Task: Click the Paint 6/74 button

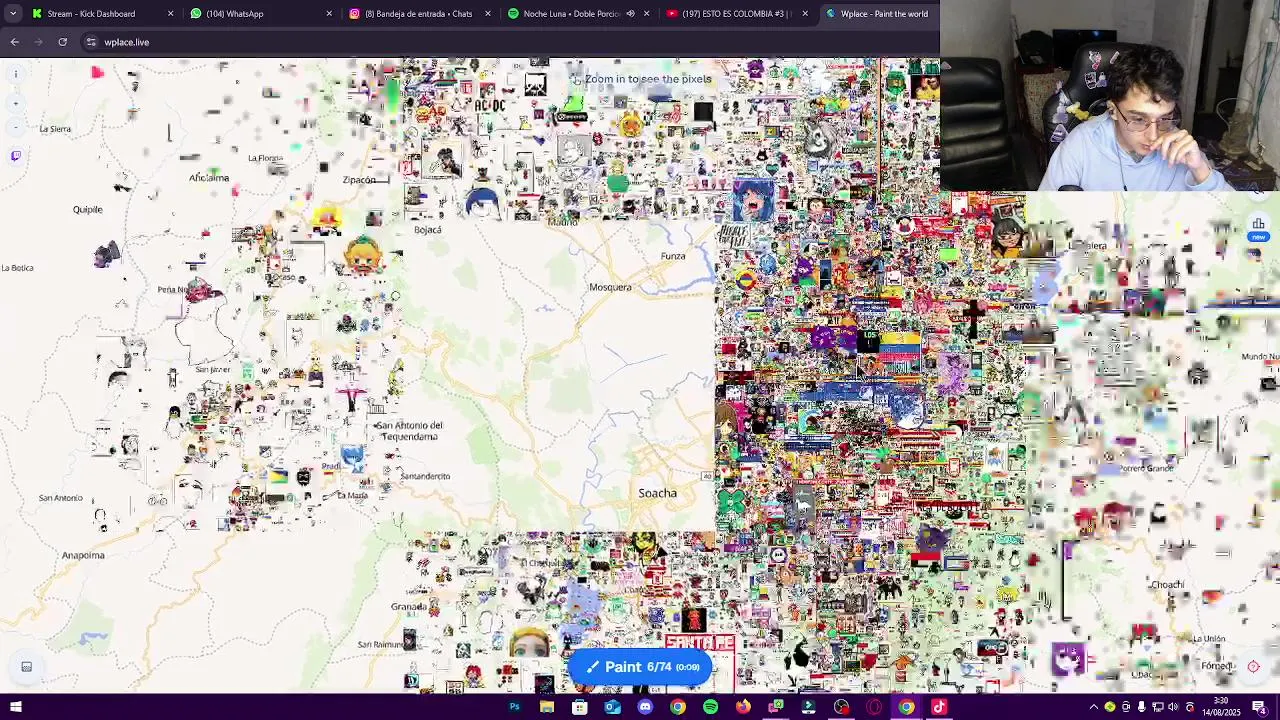Action: (x=640, y=667)
